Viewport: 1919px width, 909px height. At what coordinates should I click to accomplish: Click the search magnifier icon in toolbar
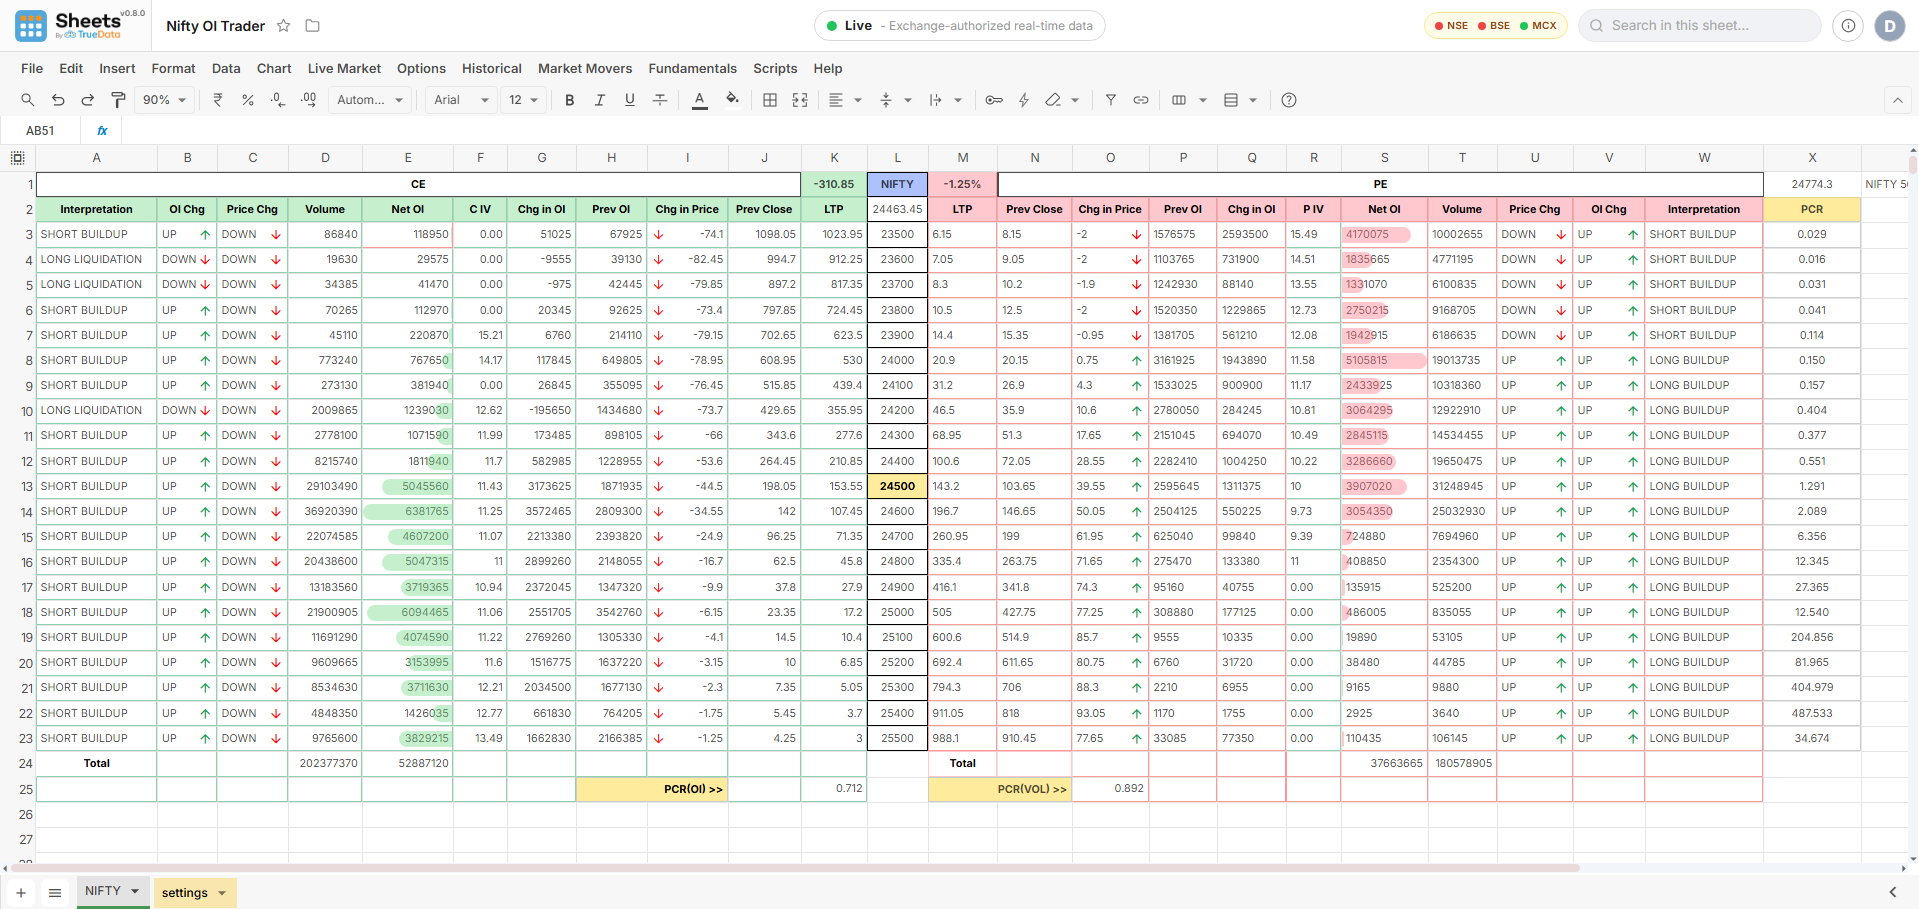click(x=28, y=100)
